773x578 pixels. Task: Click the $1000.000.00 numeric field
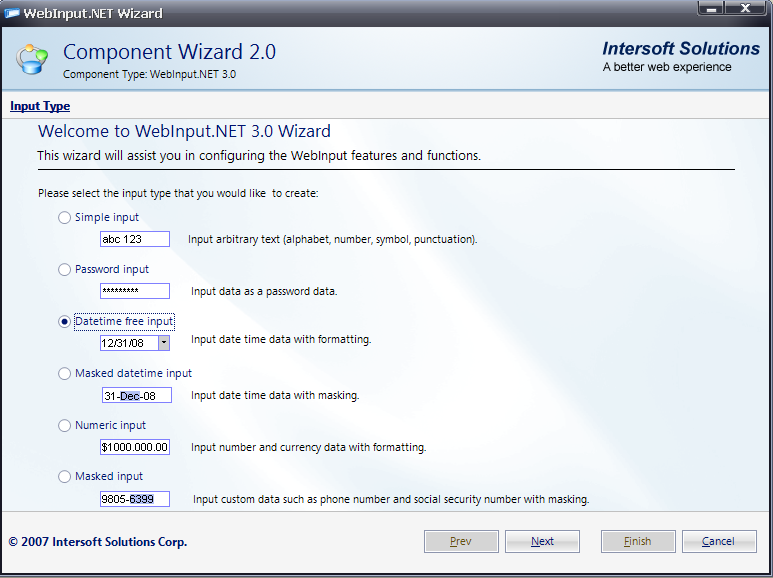(x=135, y=447)
